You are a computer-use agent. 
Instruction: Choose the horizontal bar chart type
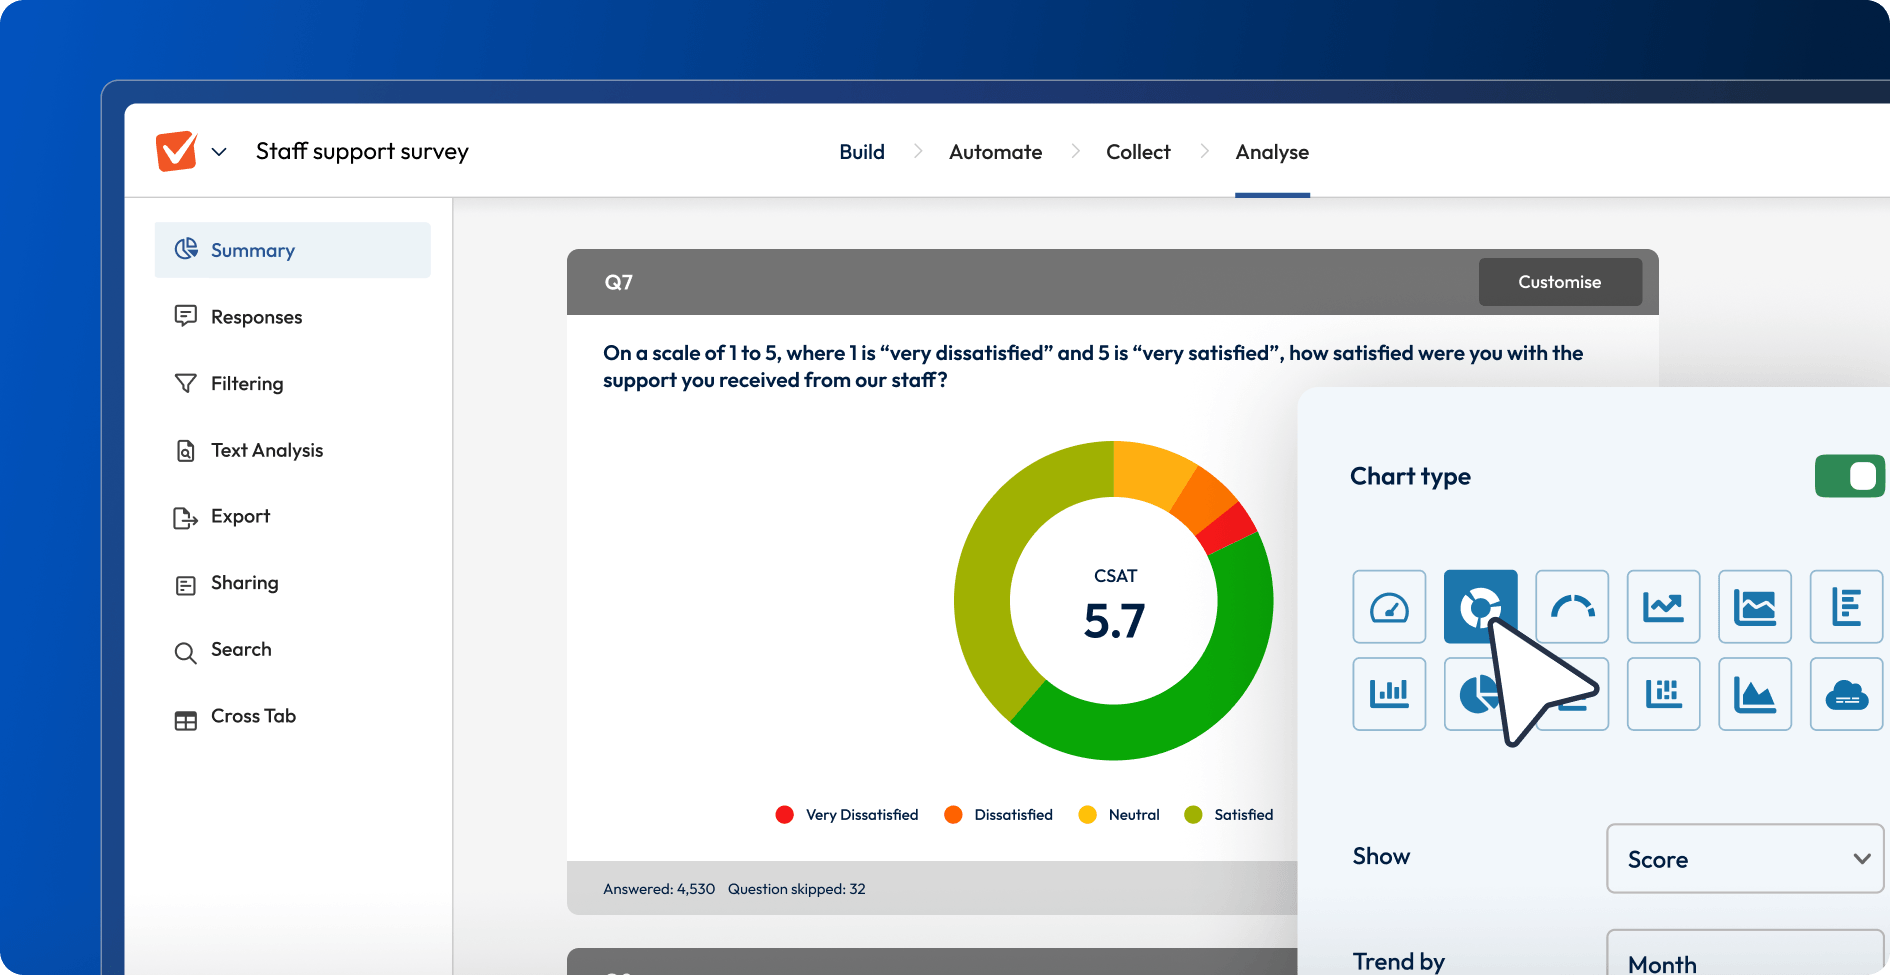(1846, 607)
